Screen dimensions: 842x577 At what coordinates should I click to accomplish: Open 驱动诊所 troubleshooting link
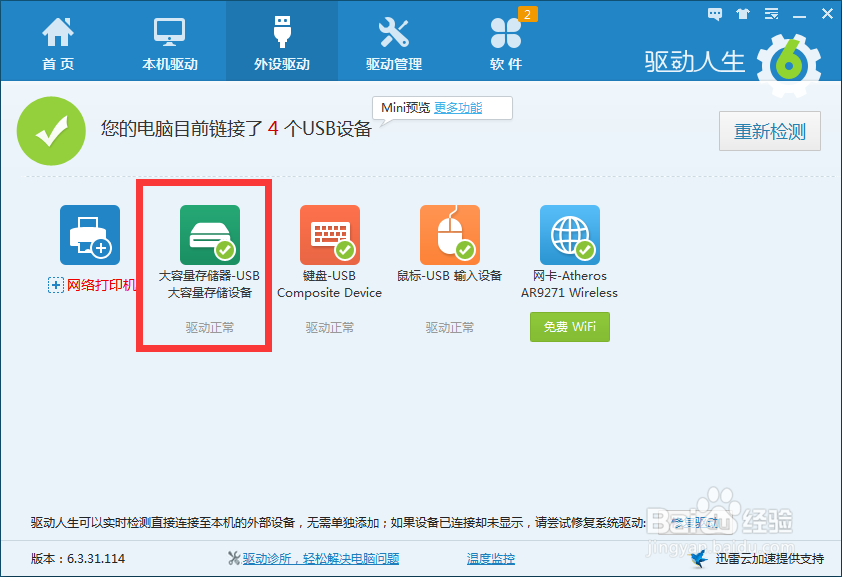pos(321,559)
